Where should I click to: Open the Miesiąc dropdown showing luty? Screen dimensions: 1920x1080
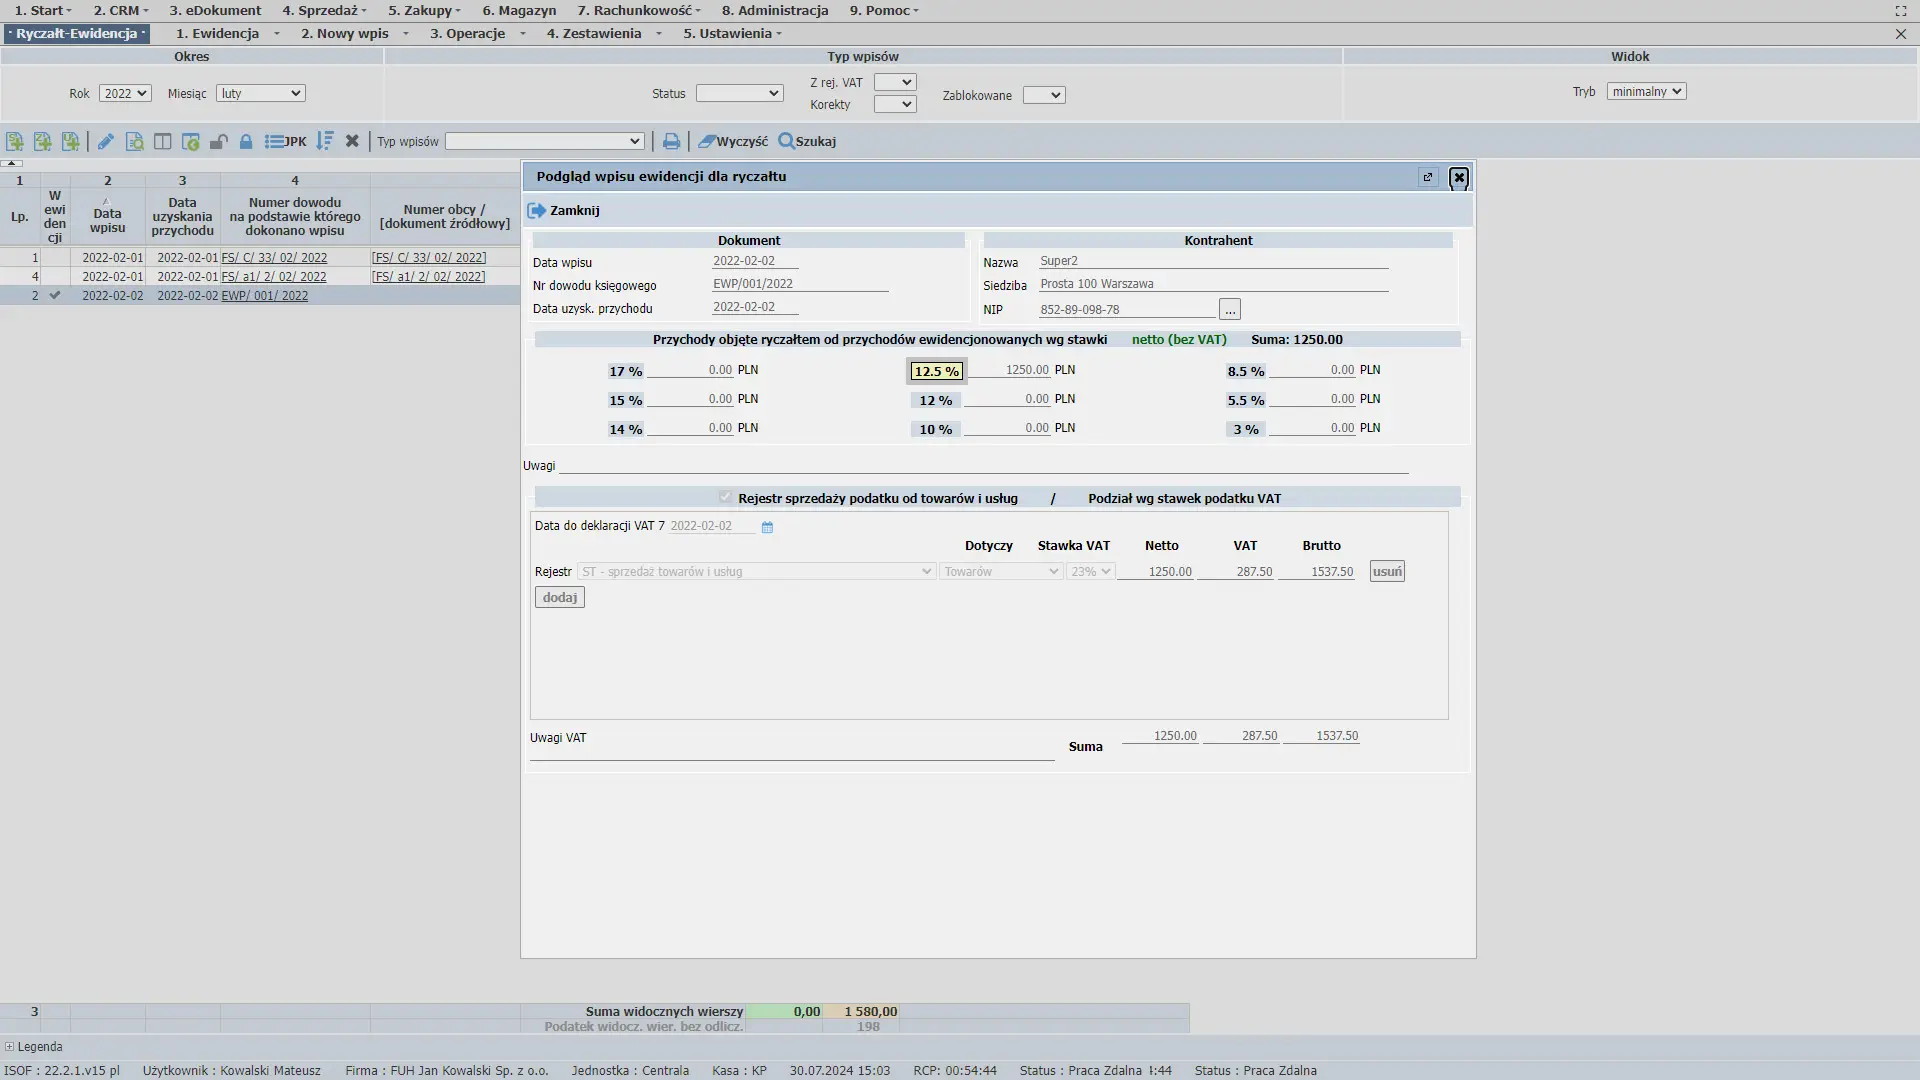(260, 93)
